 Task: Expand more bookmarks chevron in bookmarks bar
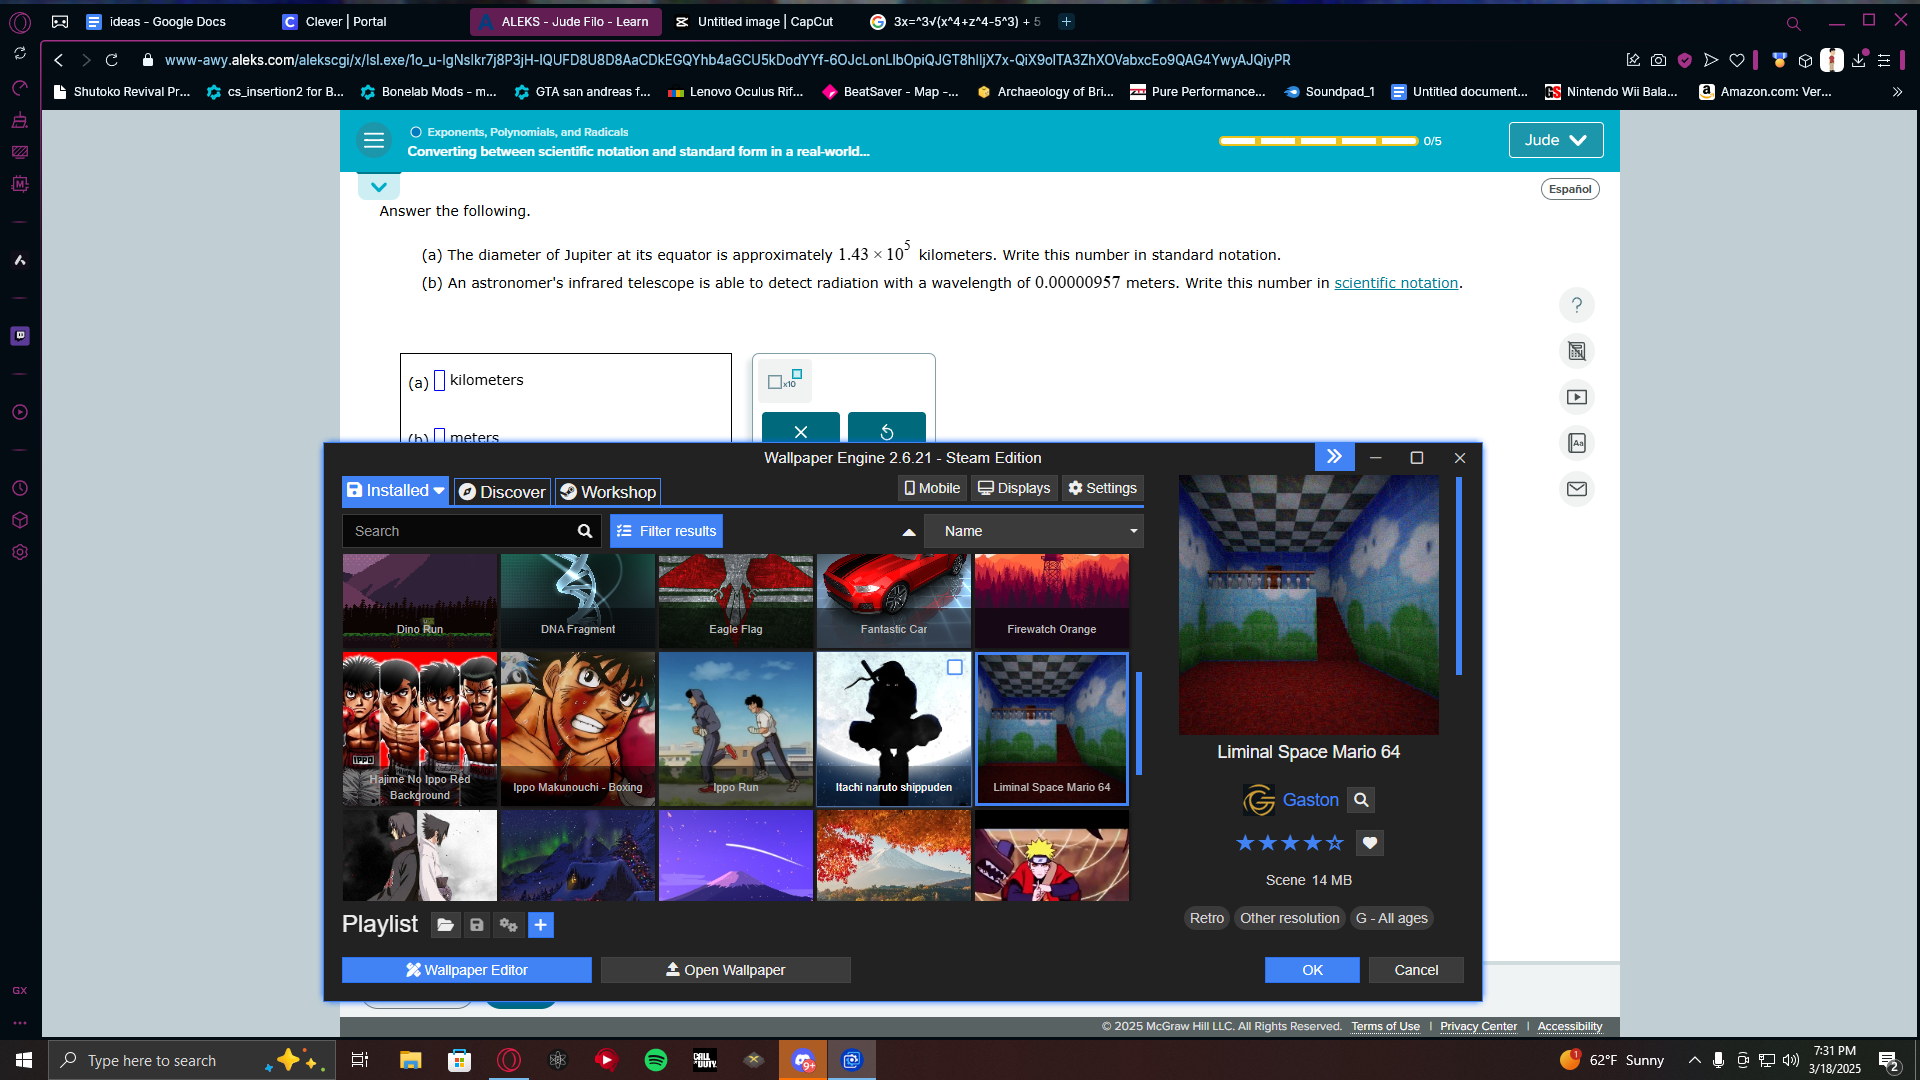1897,92
